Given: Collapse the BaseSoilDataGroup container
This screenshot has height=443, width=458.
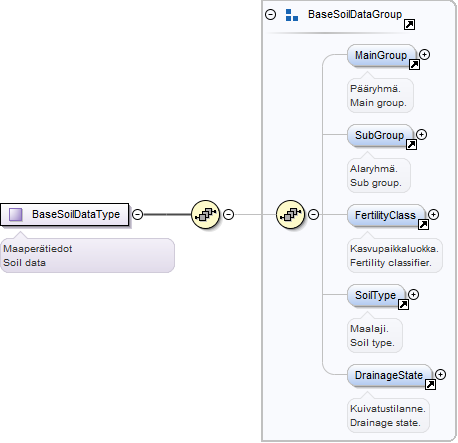Looking at the screenshot, I should tap(270, 15).
